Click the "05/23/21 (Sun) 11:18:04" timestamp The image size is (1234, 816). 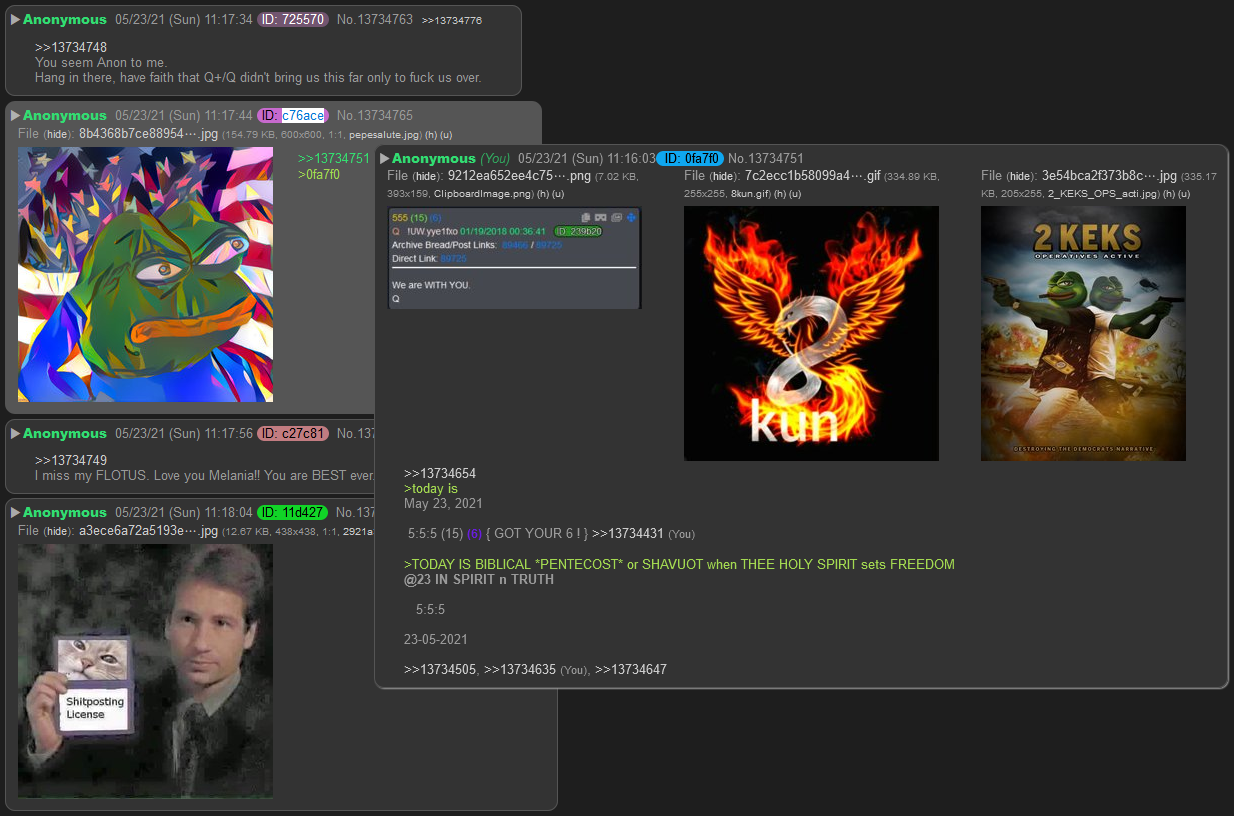[184, 513]
